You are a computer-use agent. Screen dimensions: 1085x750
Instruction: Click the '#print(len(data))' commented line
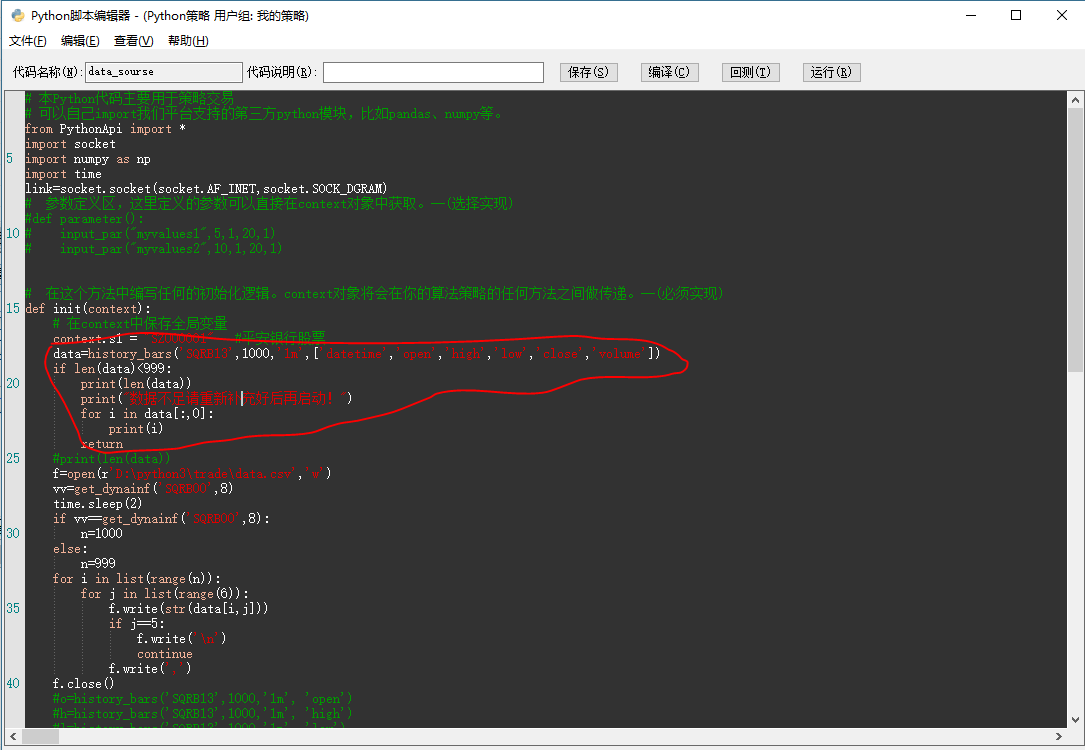tap(111, 459)
